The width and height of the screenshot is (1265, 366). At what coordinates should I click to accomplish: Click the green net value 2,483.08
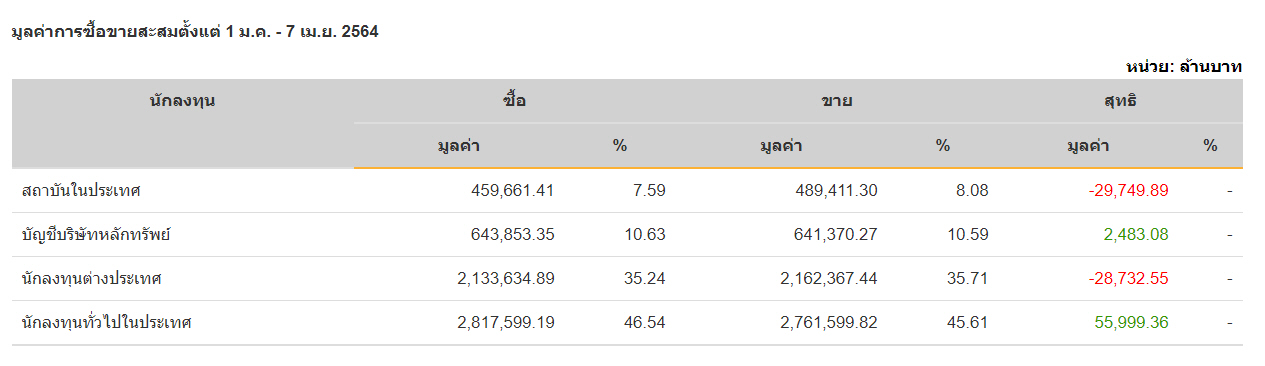pos(1136,235)
